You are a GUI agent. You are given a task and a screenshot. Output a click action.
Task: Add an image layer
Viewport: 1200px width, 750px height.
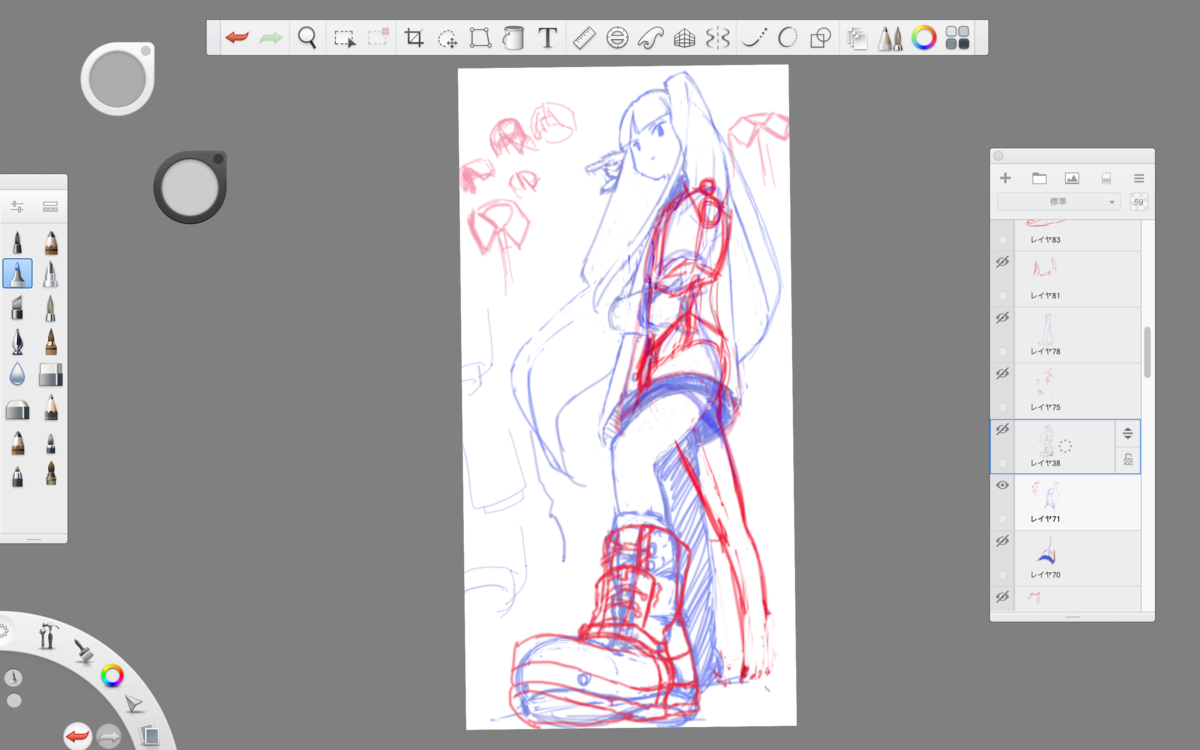pyautogui.click(x=1072, y=178)
